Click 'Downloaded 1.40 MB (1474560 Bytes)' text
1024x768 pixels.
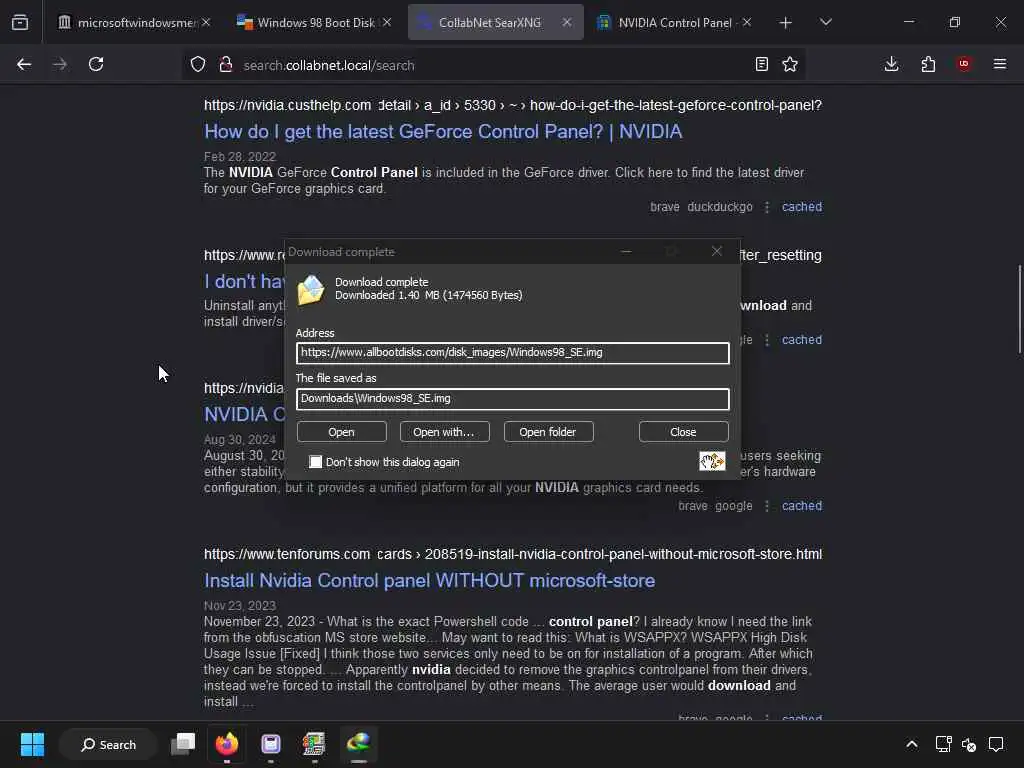point(428,295)
